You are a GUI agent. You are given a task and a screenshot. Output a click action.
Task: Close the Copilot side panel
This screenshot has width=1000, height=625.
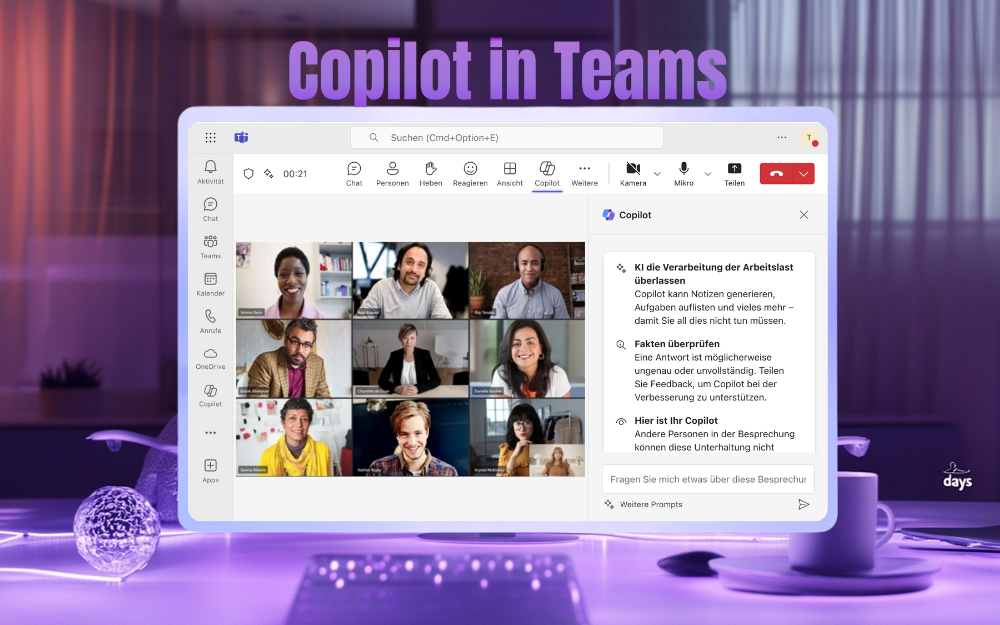pyautogui.click(x=804, y=215)
